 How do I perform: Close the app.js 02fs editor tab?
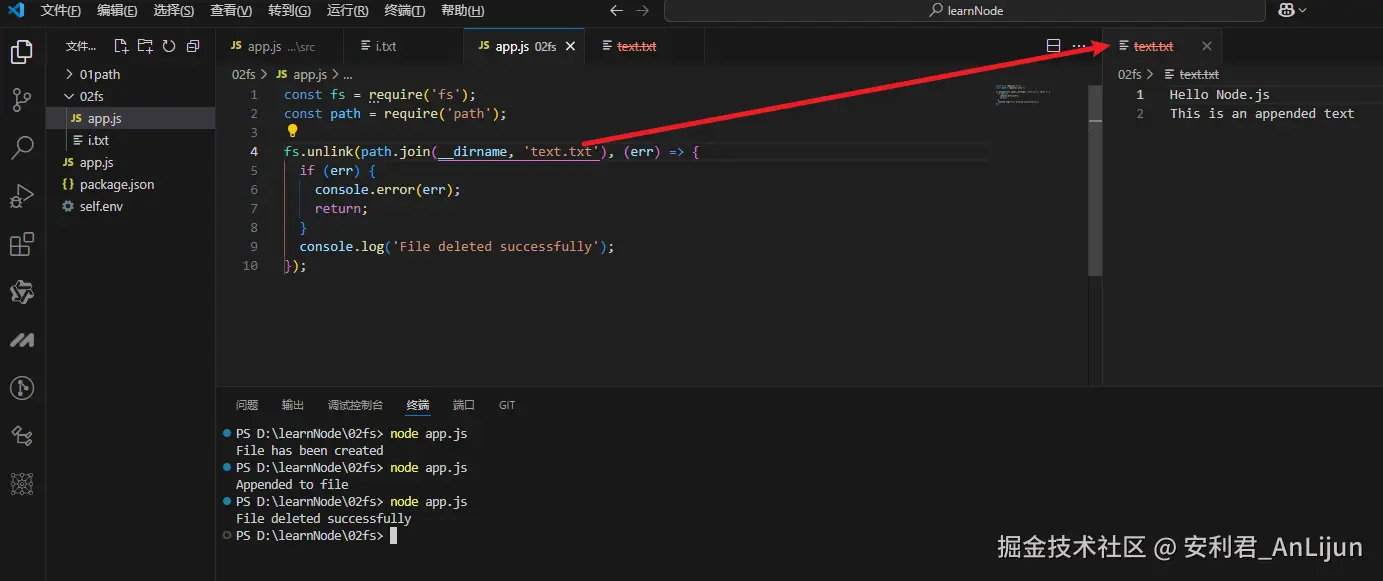click(572, 46)
